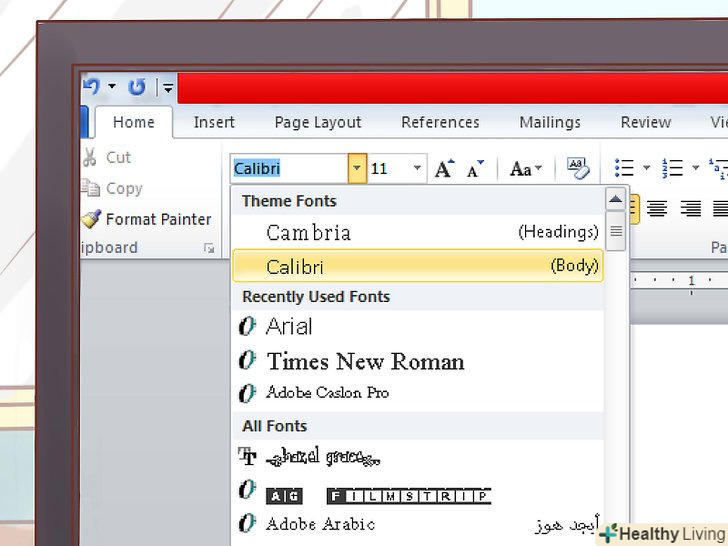Open the Change Case Aa menu
Viewport: 728px width, 546px height.
click(526, 169)
